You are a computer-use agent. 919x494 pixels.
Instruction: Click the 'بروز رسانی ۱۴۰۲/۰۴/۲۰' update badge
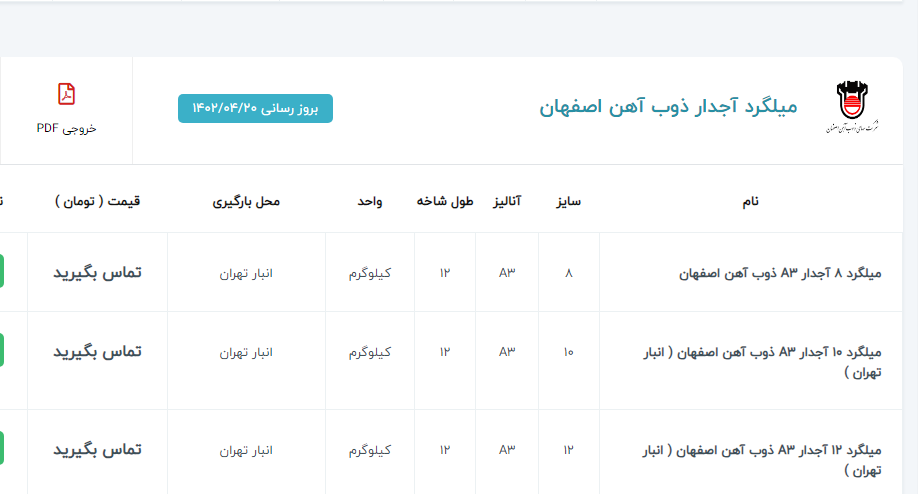255,108
